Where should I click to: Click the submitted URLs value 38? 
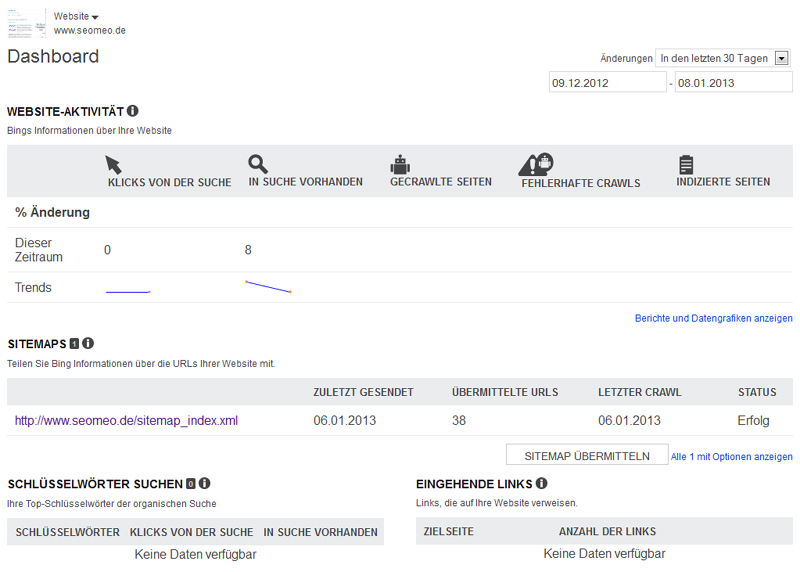(459, 420)
